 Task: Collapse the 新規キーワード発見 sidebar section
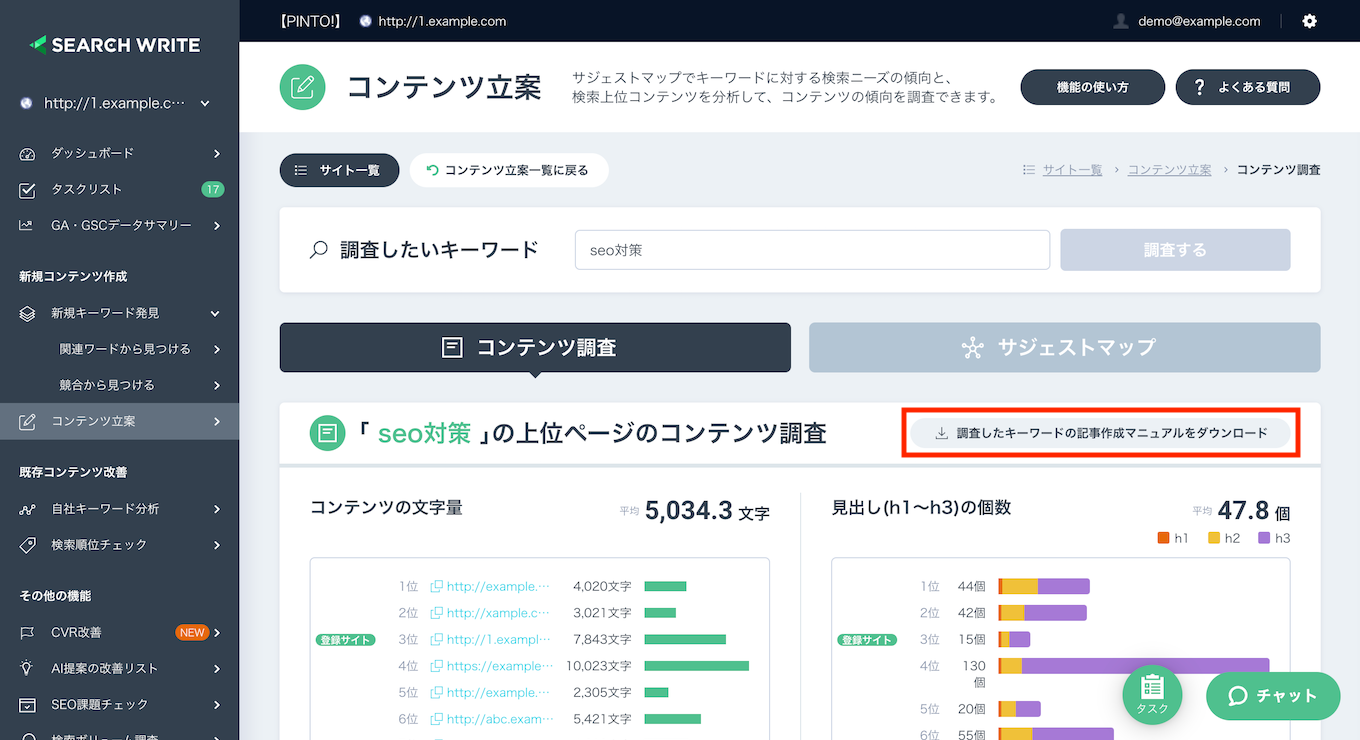pyautogui.click(x=216, y=313)
